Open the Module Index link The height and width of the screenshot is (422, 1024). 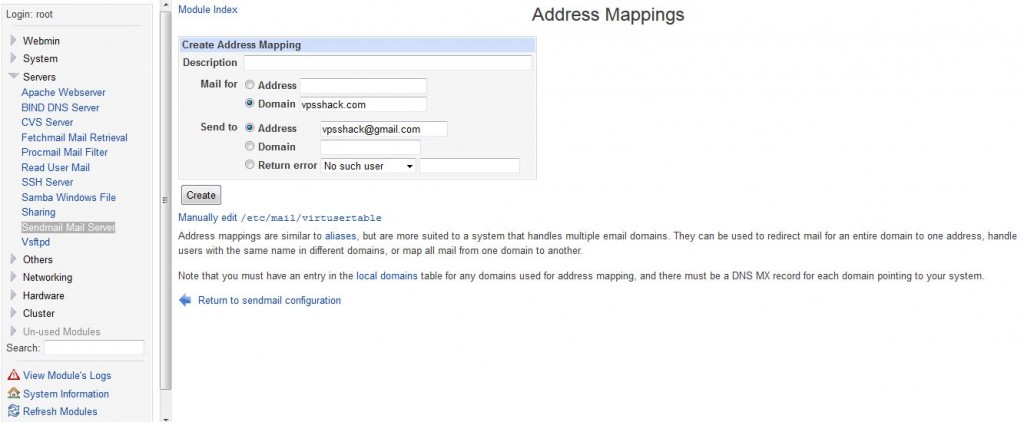point(207,9)
